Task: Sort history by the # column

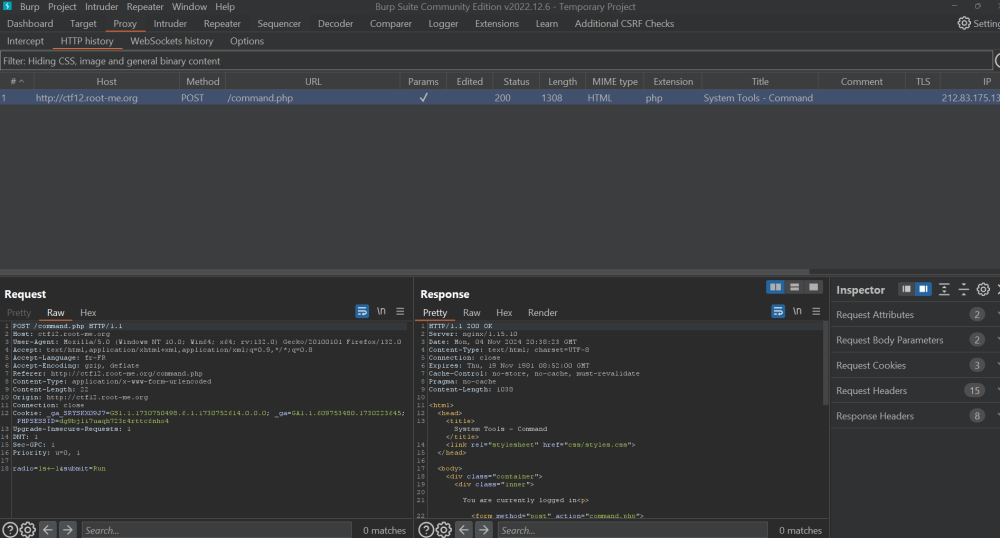Action: [17, 81]
